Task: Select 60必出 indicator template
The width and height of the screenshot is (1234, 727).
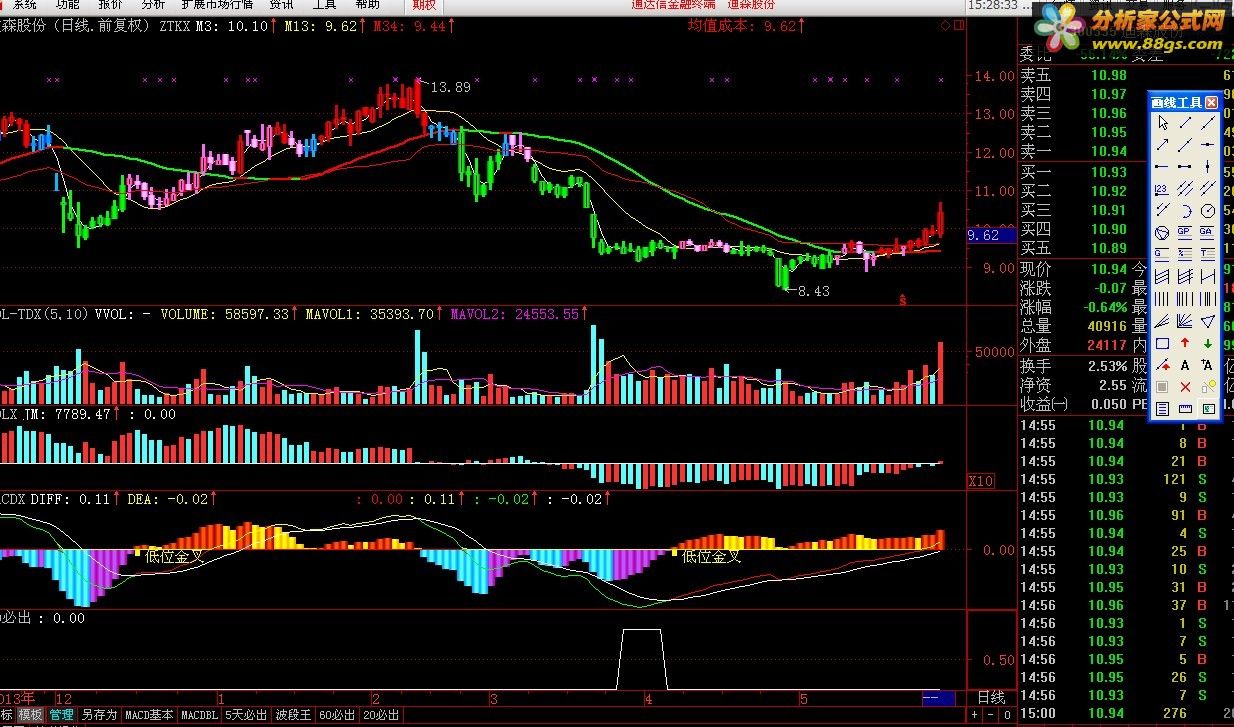Action: point(338,715)
